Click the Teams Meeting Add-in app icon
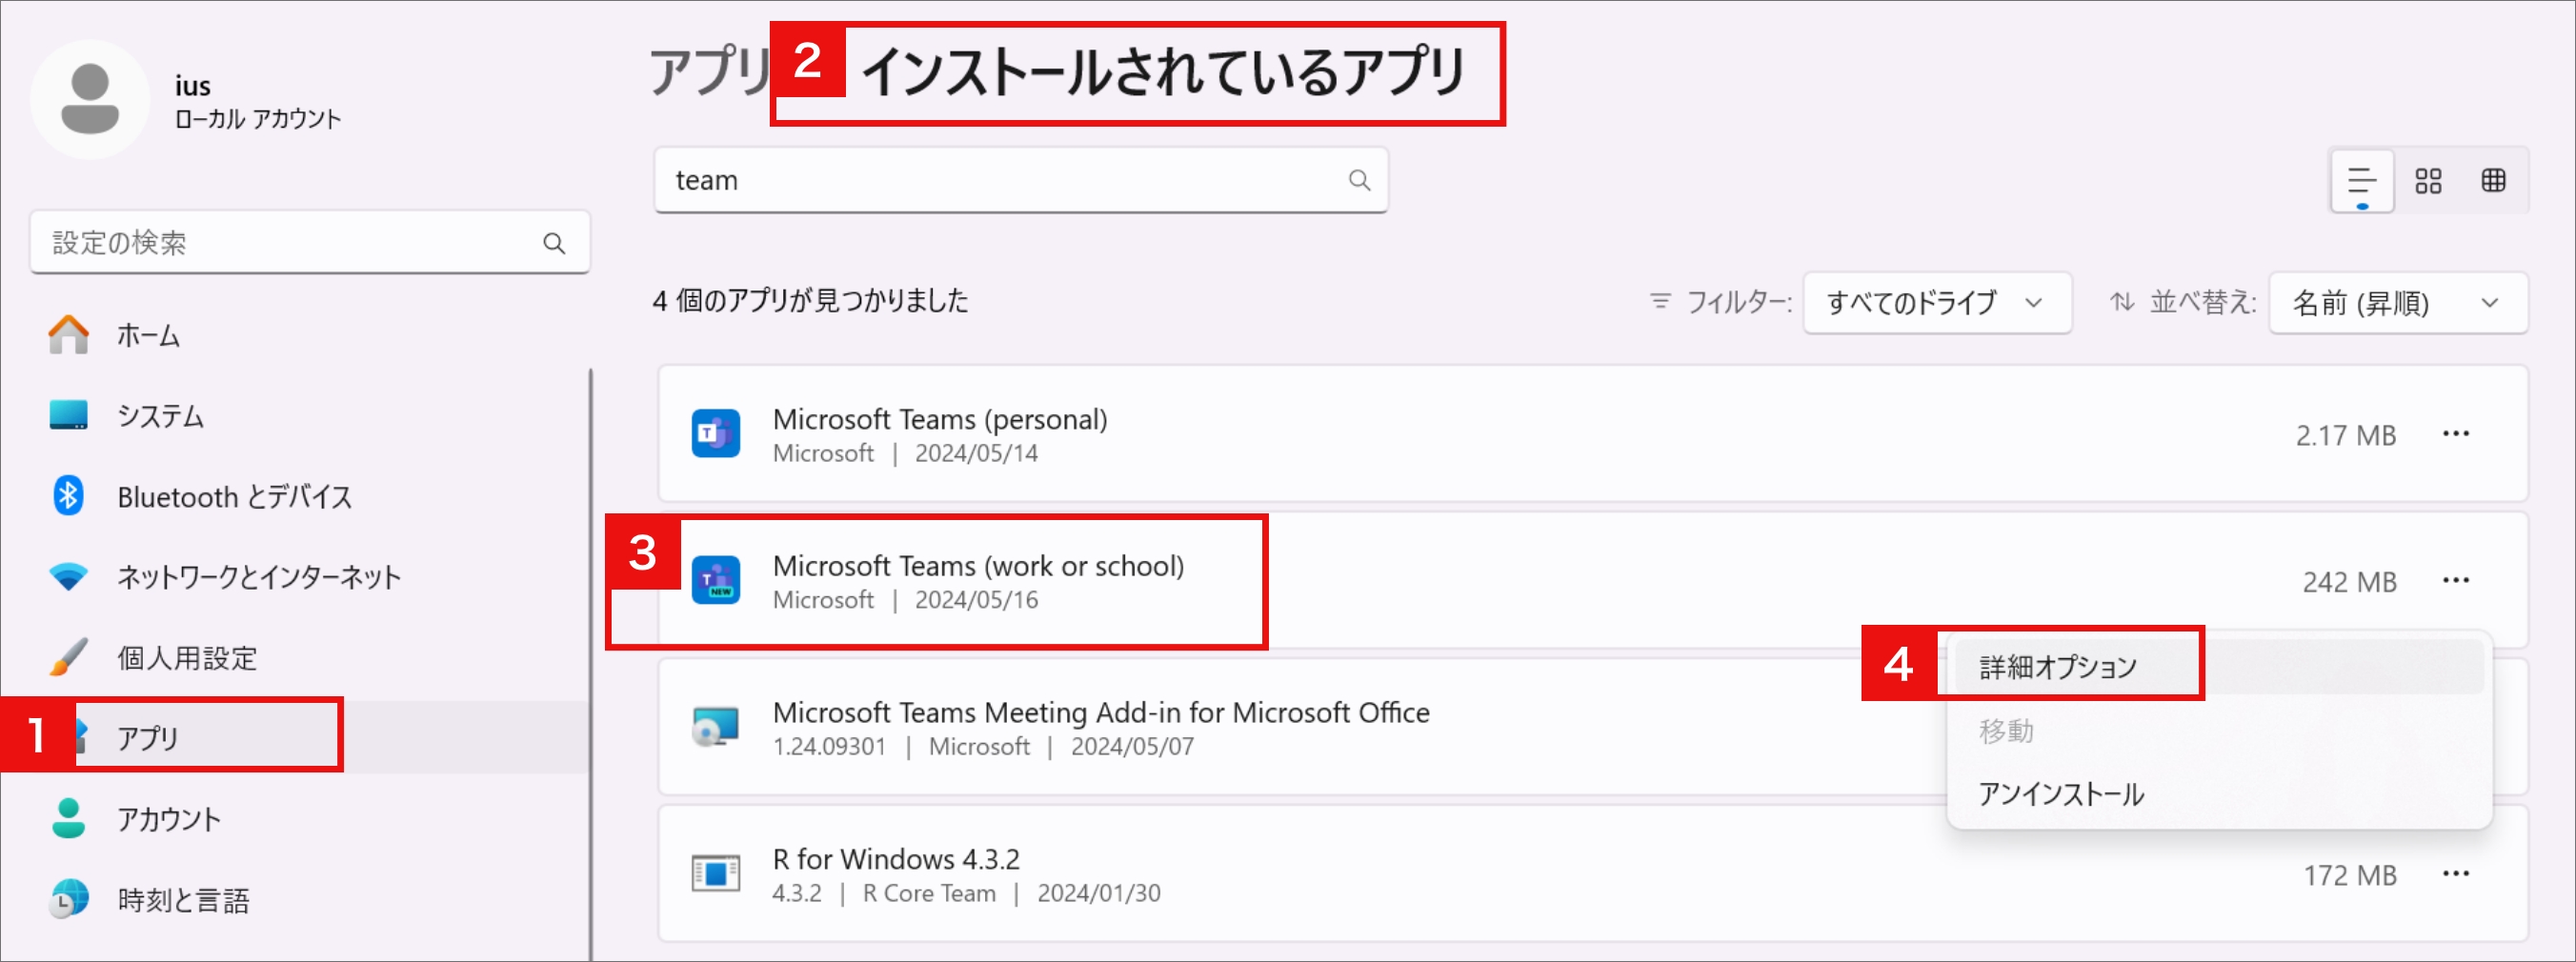Image resolution: width=2576 pixels, height=962 pixels. [x=716, y=727]
